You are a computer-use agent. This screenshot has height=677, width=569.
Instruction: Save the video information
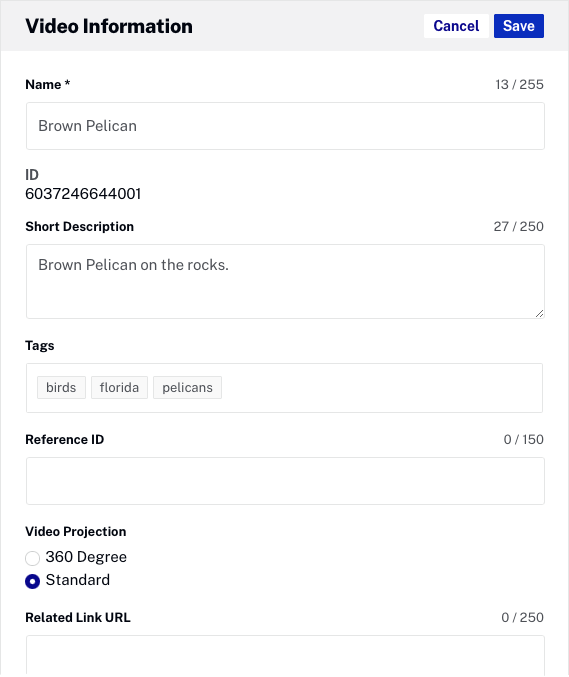coord(518,26)
